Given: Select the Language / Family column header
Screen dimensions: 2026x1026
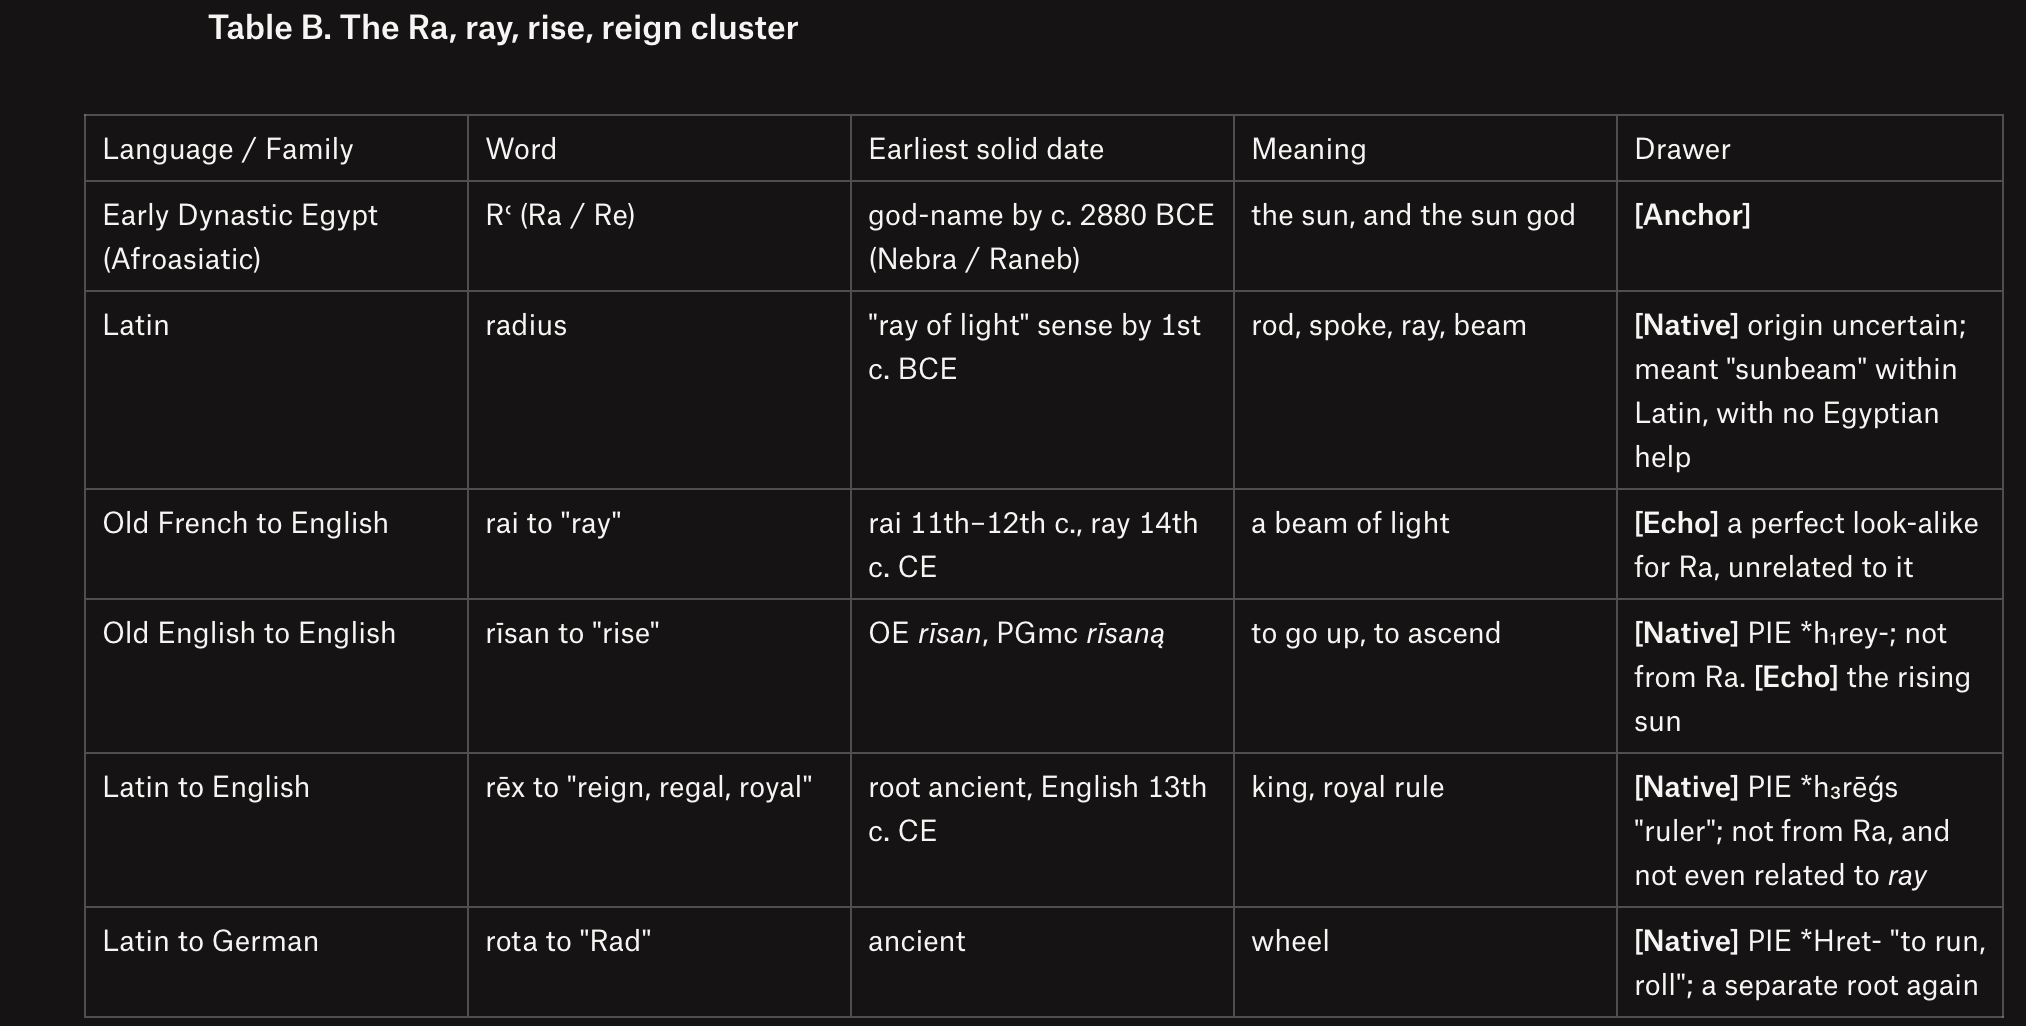Looking at the screenshot, I should point(277,149).
